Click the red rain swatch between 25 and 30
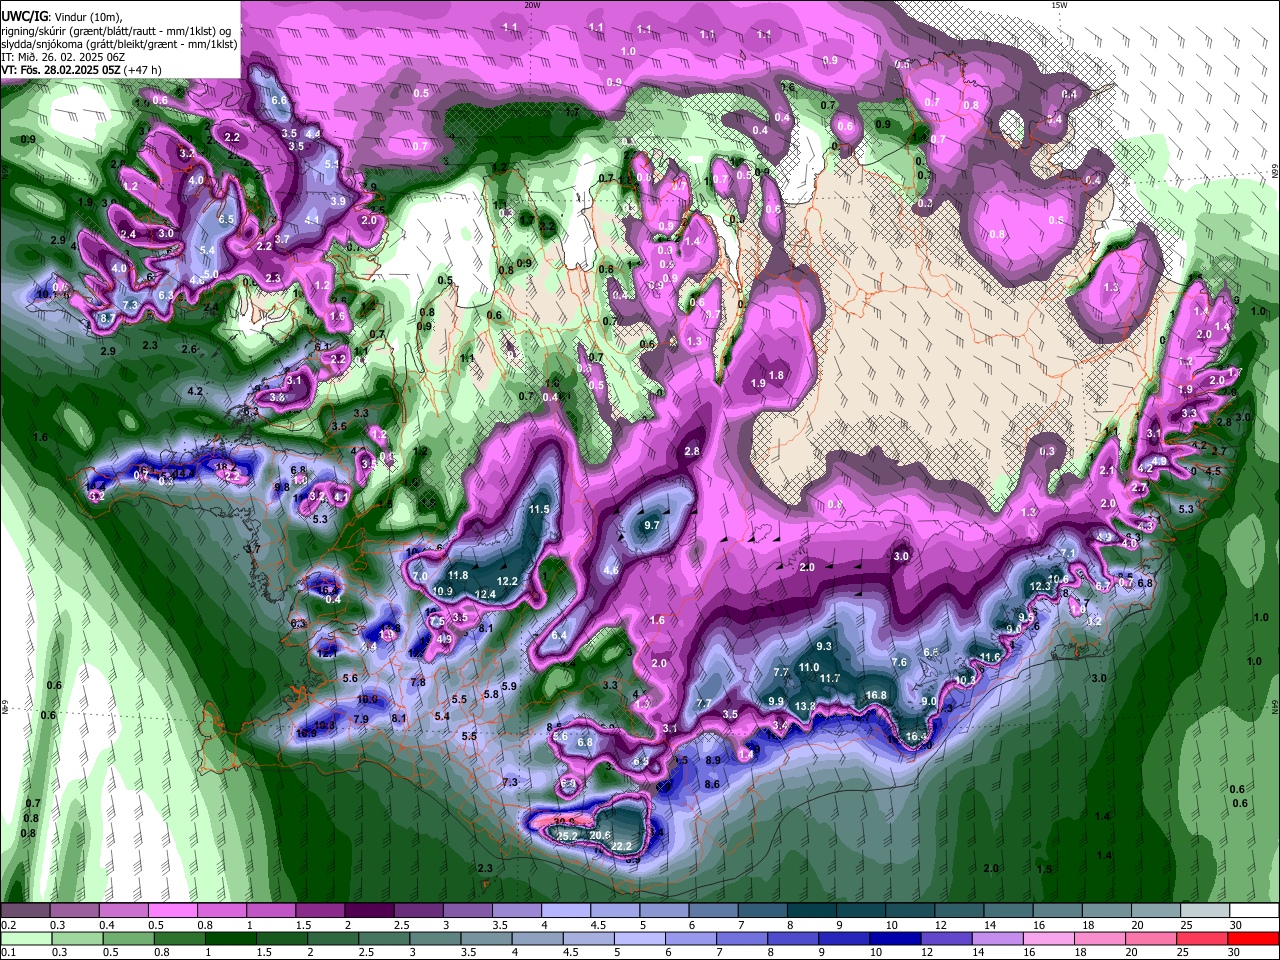The height and width of the screenshot is (960, 1280). point(1200,939)
